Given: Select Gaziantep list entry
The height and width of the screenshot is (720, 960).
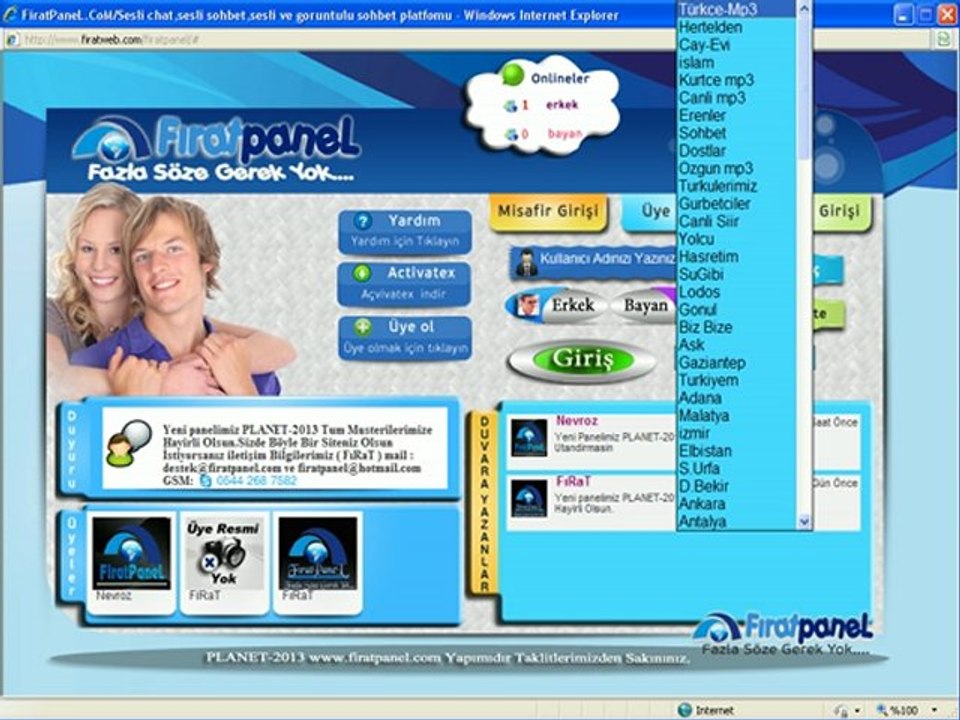Looking at the screenshot, I should click(736, 363).
